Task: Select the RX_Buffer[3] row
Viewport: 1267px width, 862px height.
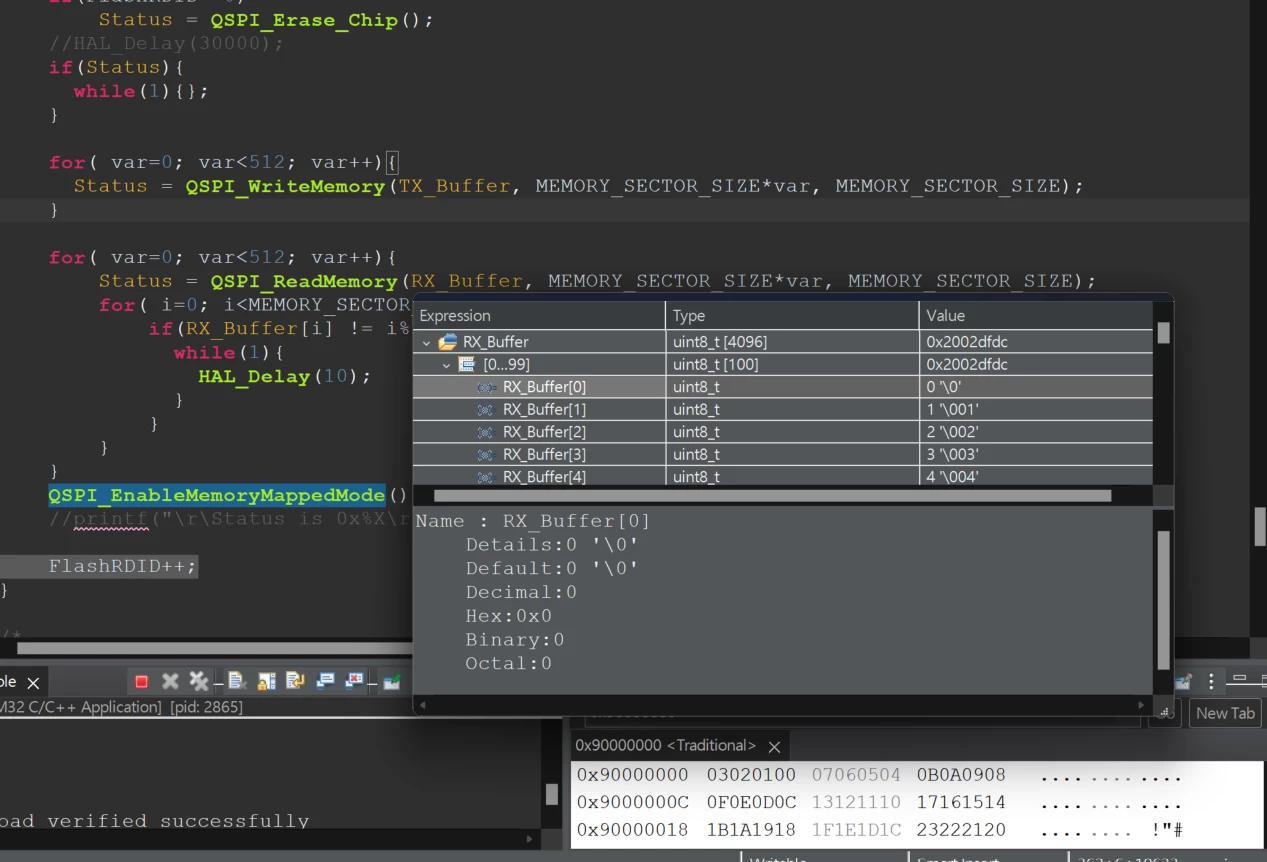Action: click(783, 454)
